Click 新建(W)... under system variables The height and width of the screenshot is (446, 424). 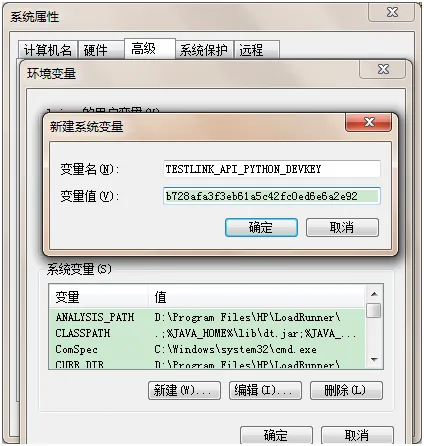184,390
